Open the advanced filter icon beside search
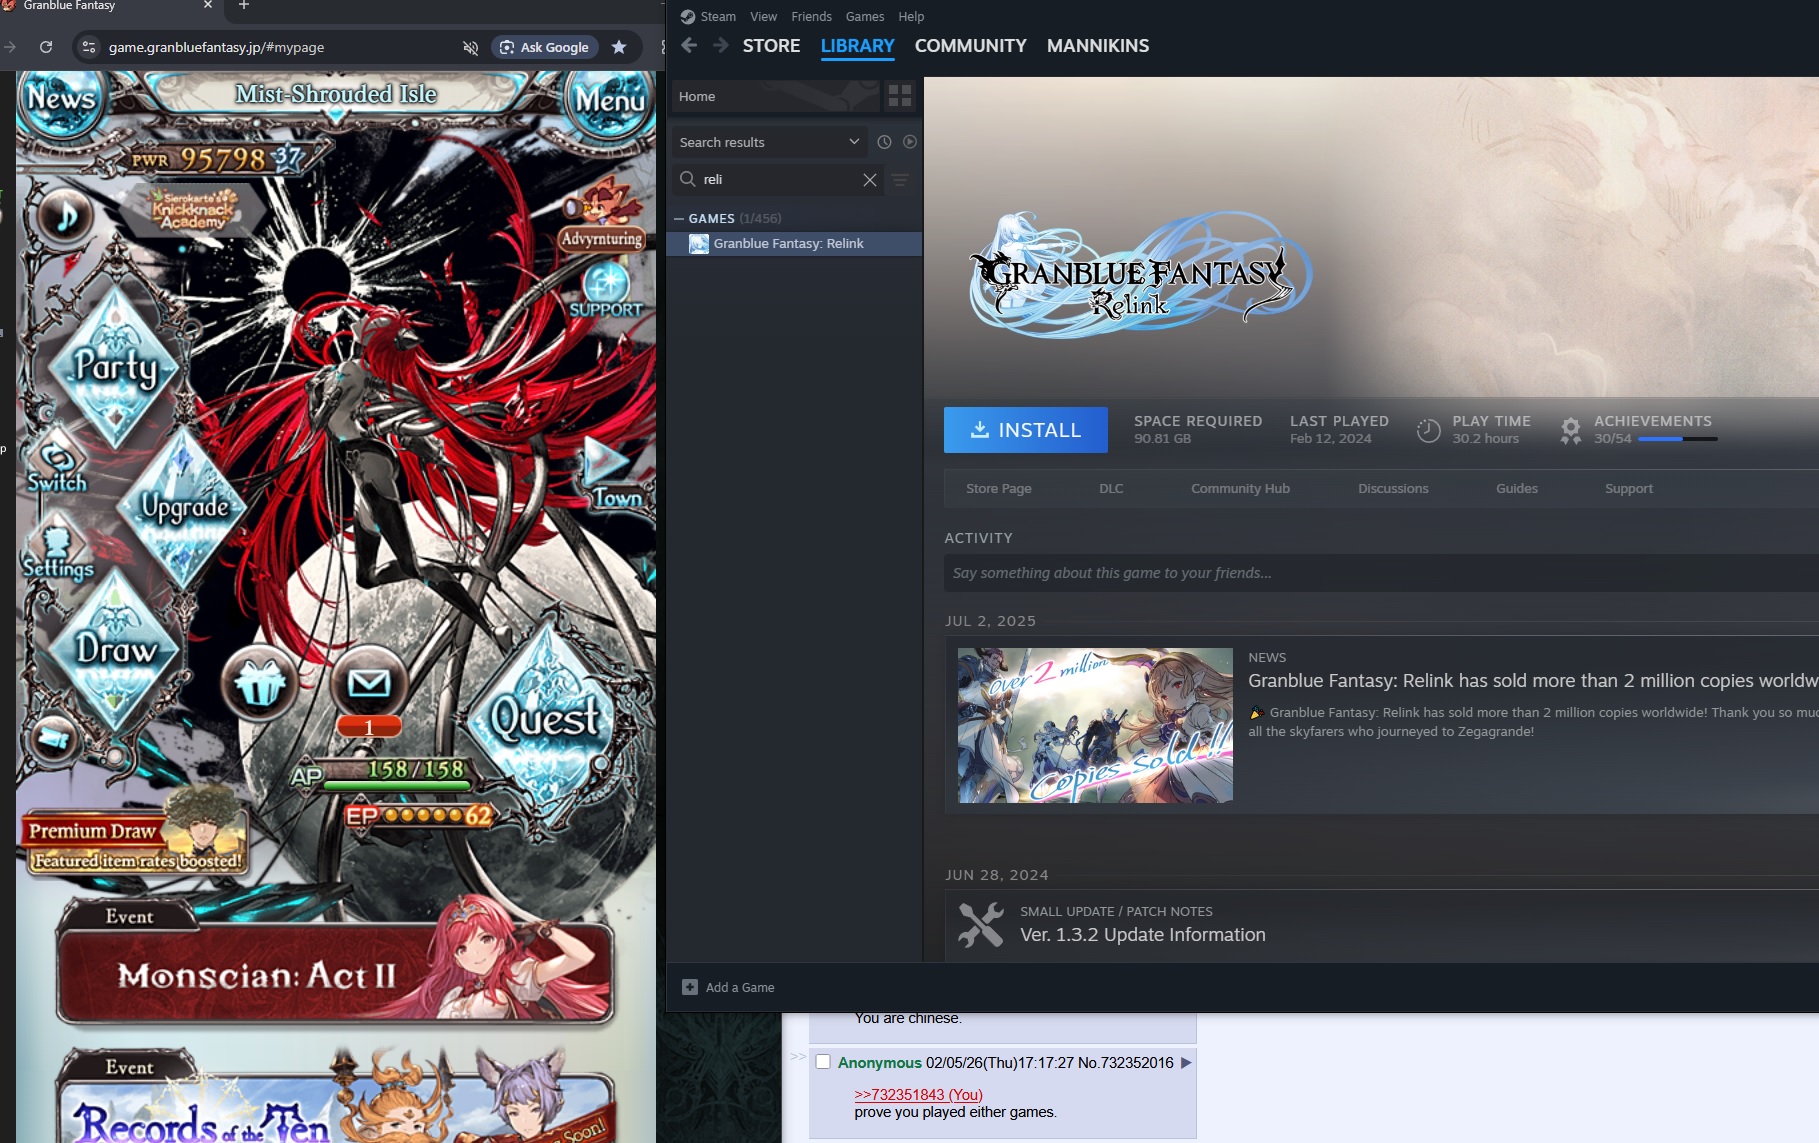The width and height of the screenshot is (1819, 1143). click(x=900, y=180)
